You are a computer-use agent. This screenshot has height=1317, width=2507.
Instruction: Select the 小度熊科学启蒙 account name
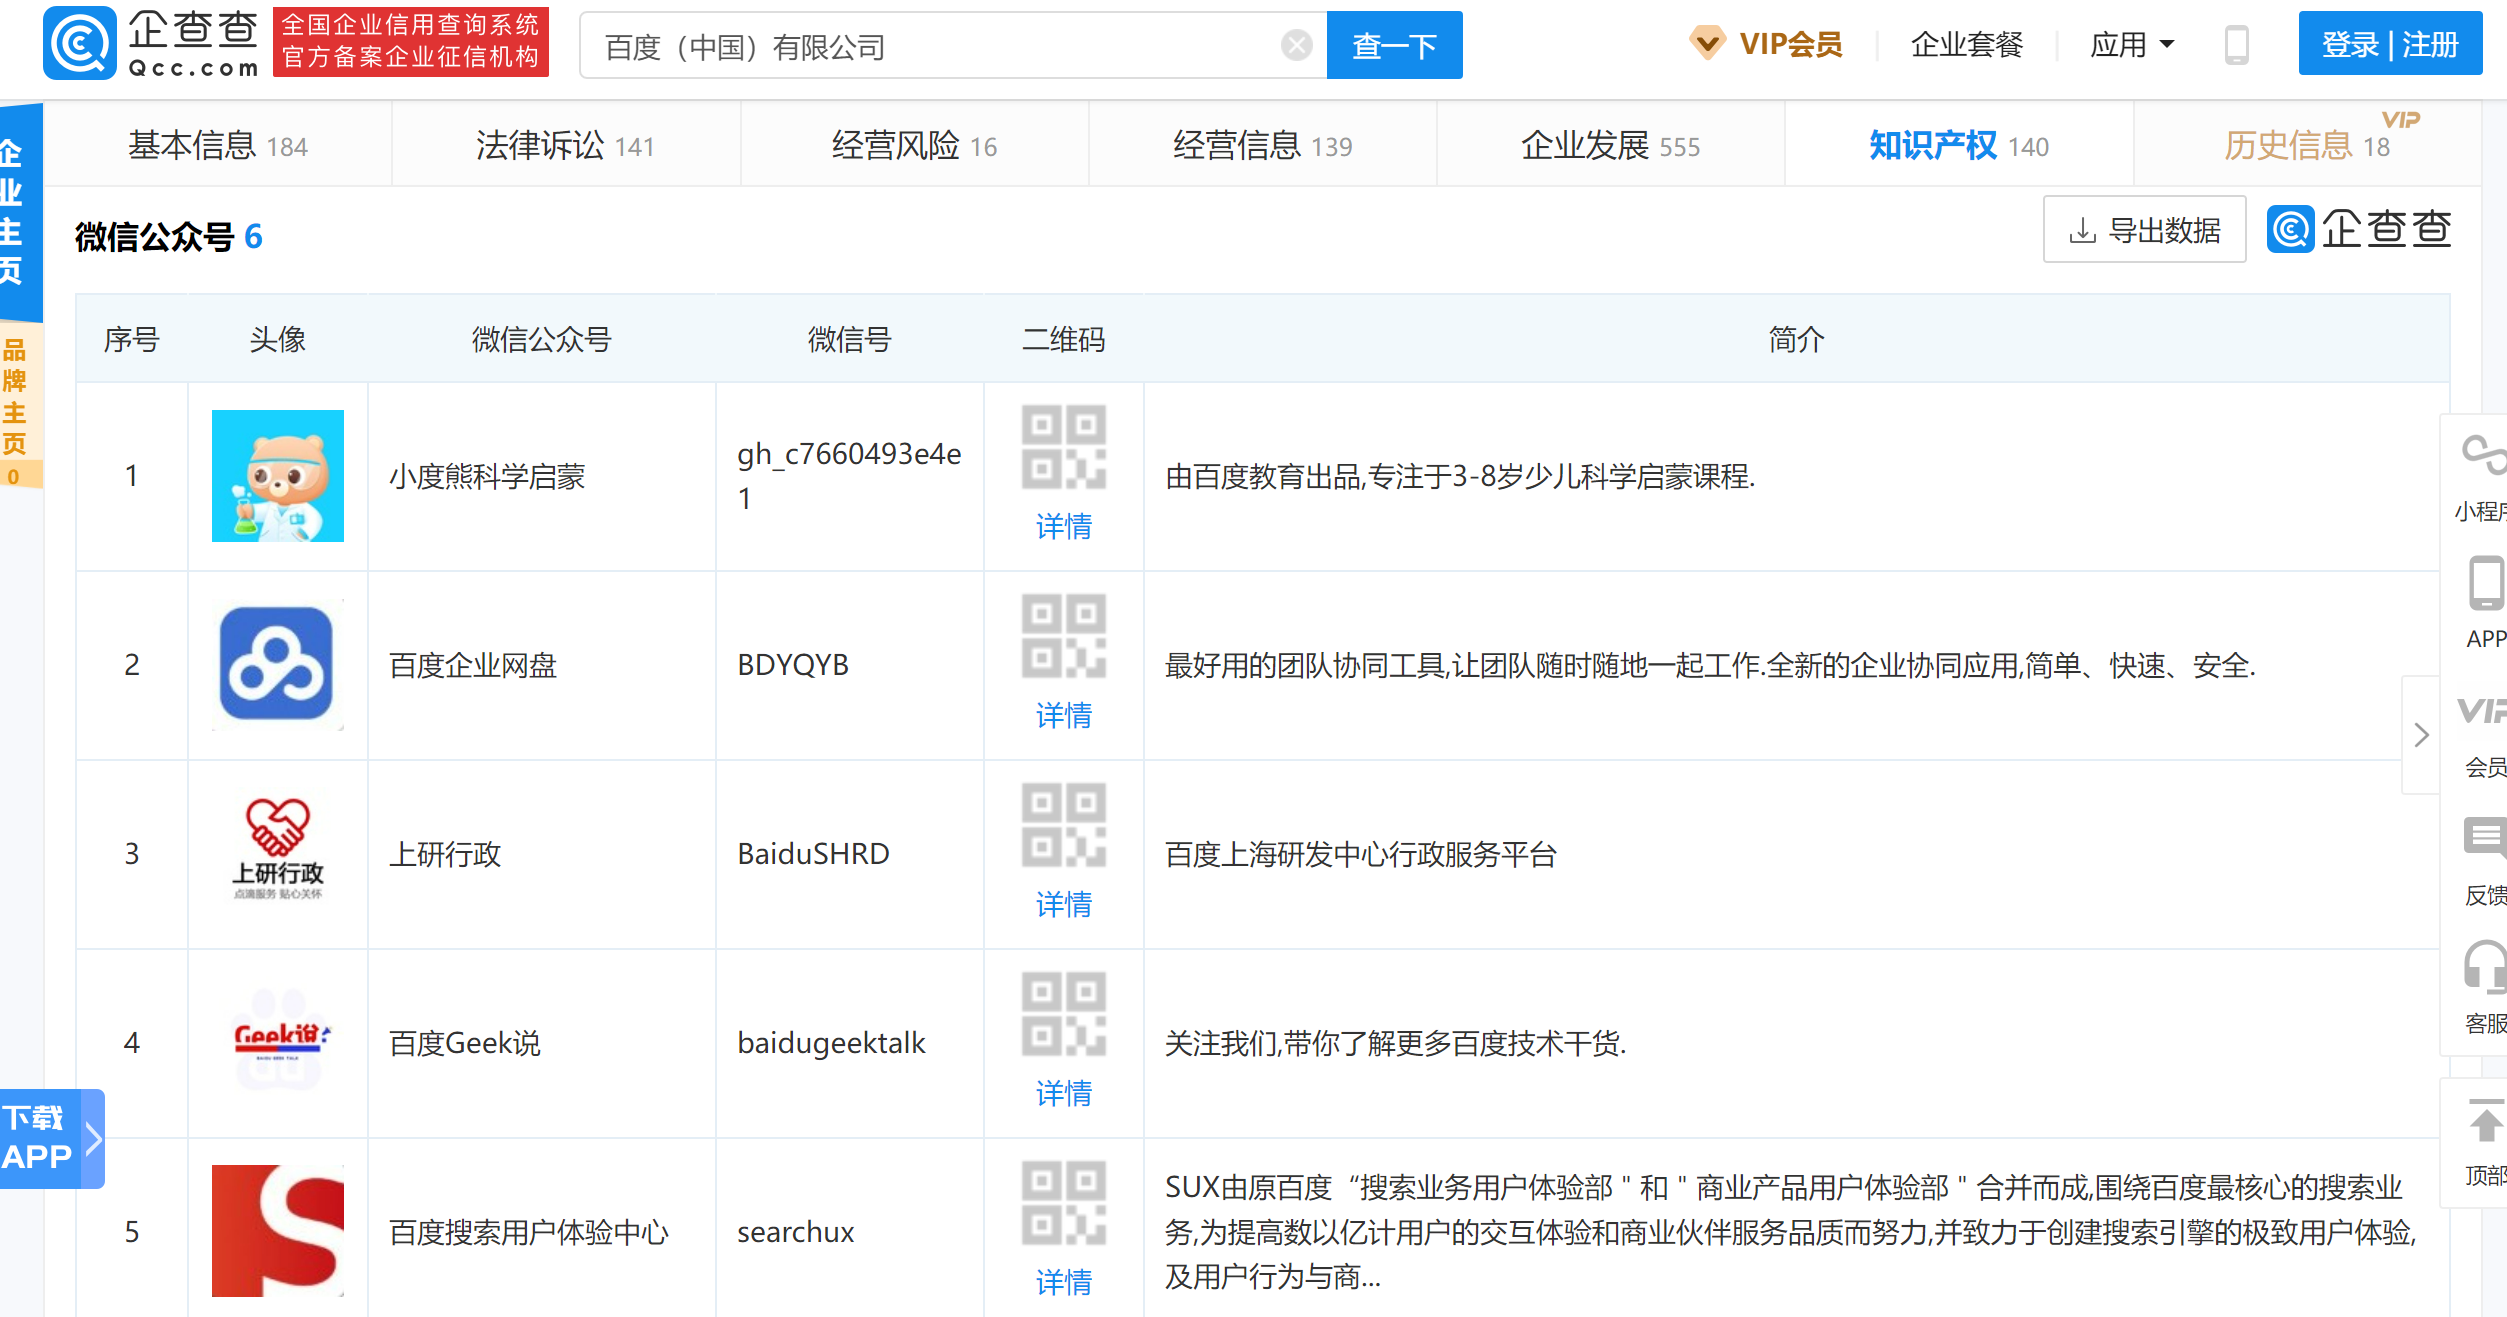[x=487, y=477]
